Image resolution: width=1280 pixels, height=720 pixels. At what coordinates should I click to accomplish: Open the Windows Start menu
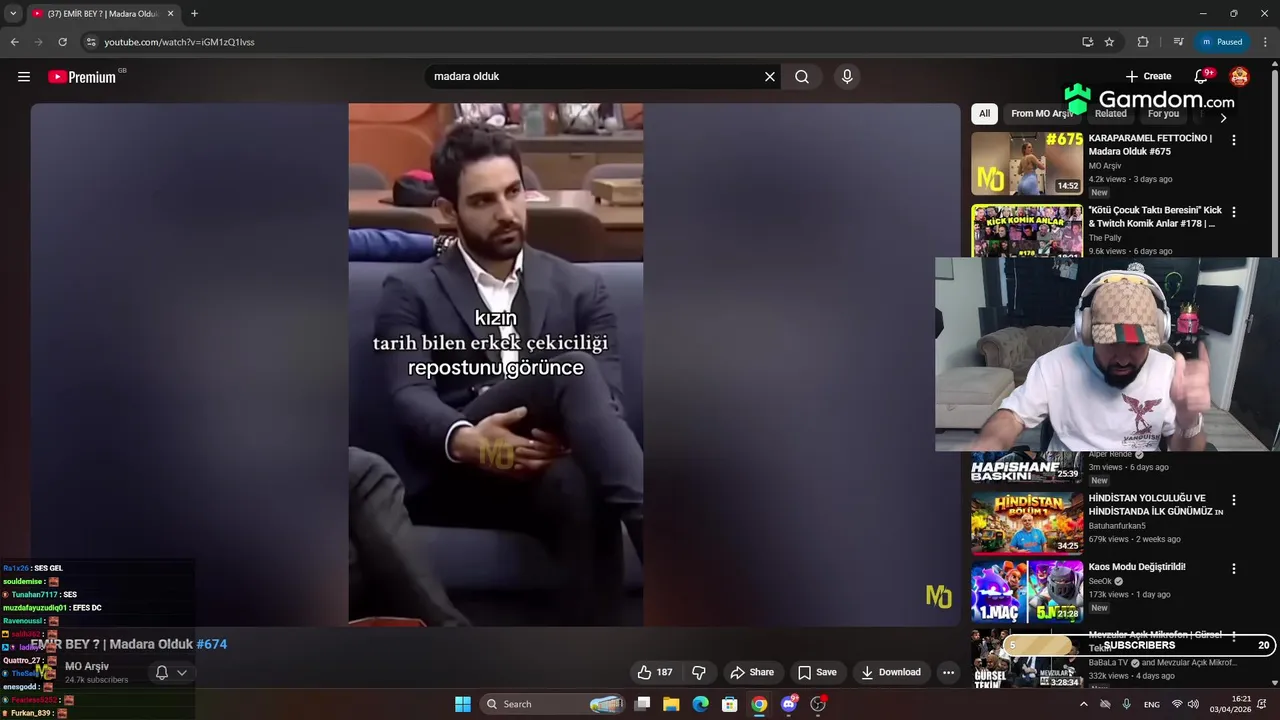pos(463,704)
